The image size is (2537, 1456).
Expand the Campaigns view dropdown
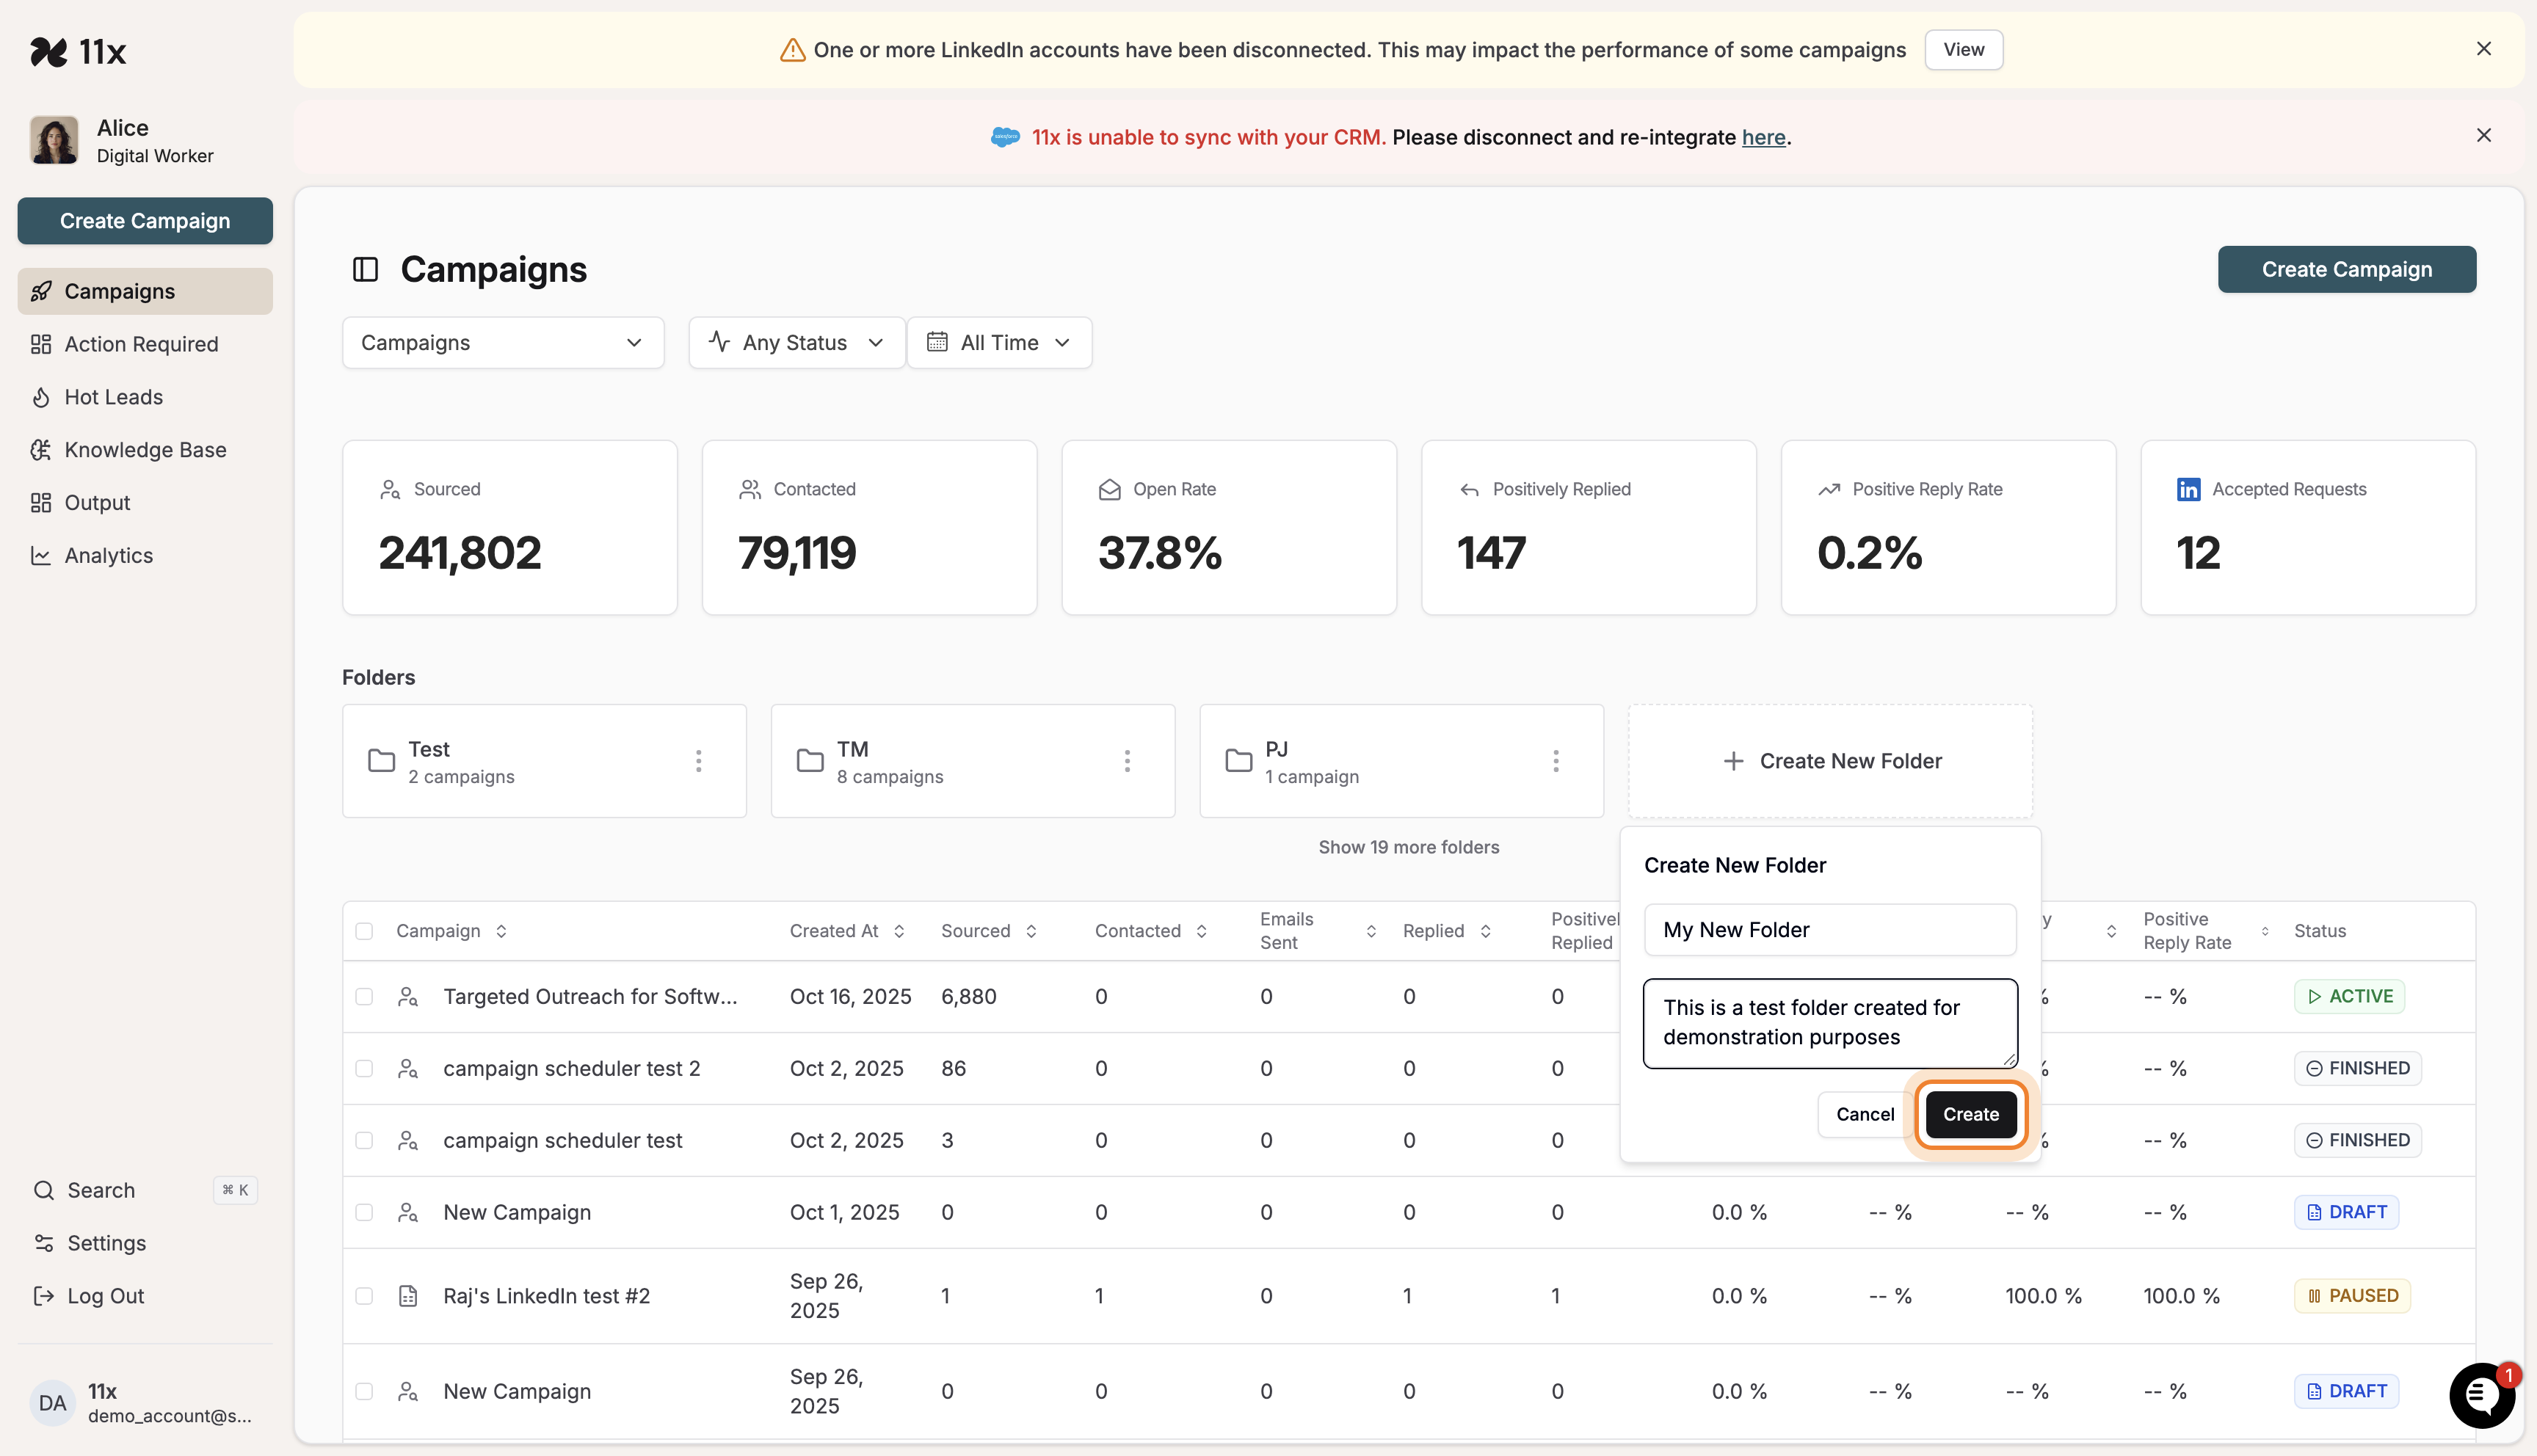point(502,343)
